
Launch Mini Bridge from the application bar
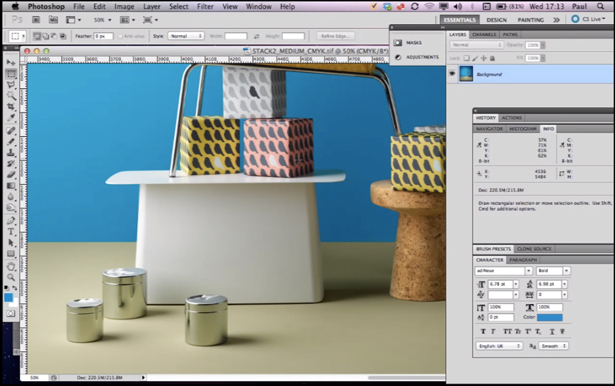(53, 20)
